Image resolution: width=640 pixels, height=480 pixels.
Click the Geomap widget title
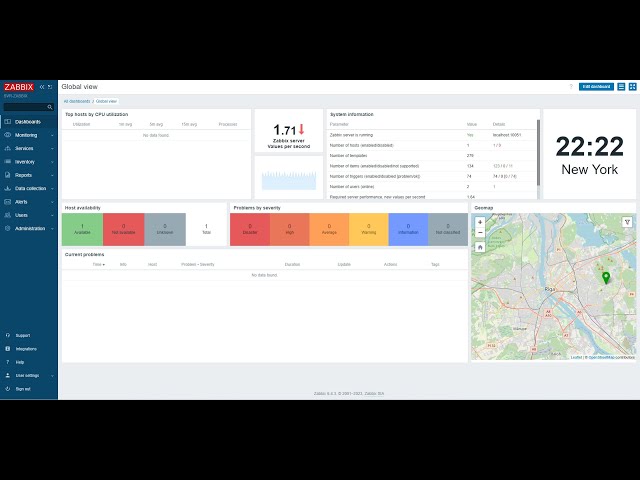(x=484, y=208)
